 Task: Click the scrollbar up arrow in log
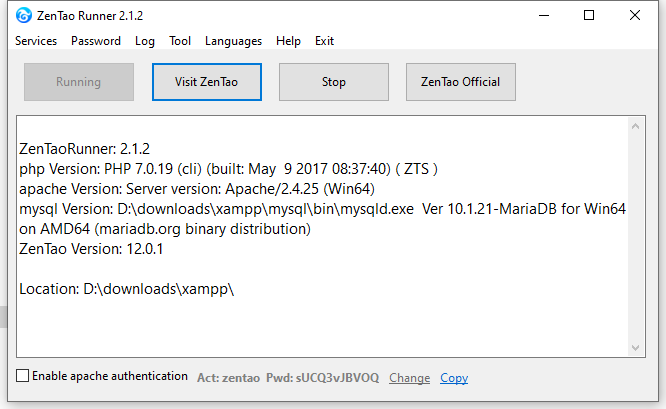(636, 127)
